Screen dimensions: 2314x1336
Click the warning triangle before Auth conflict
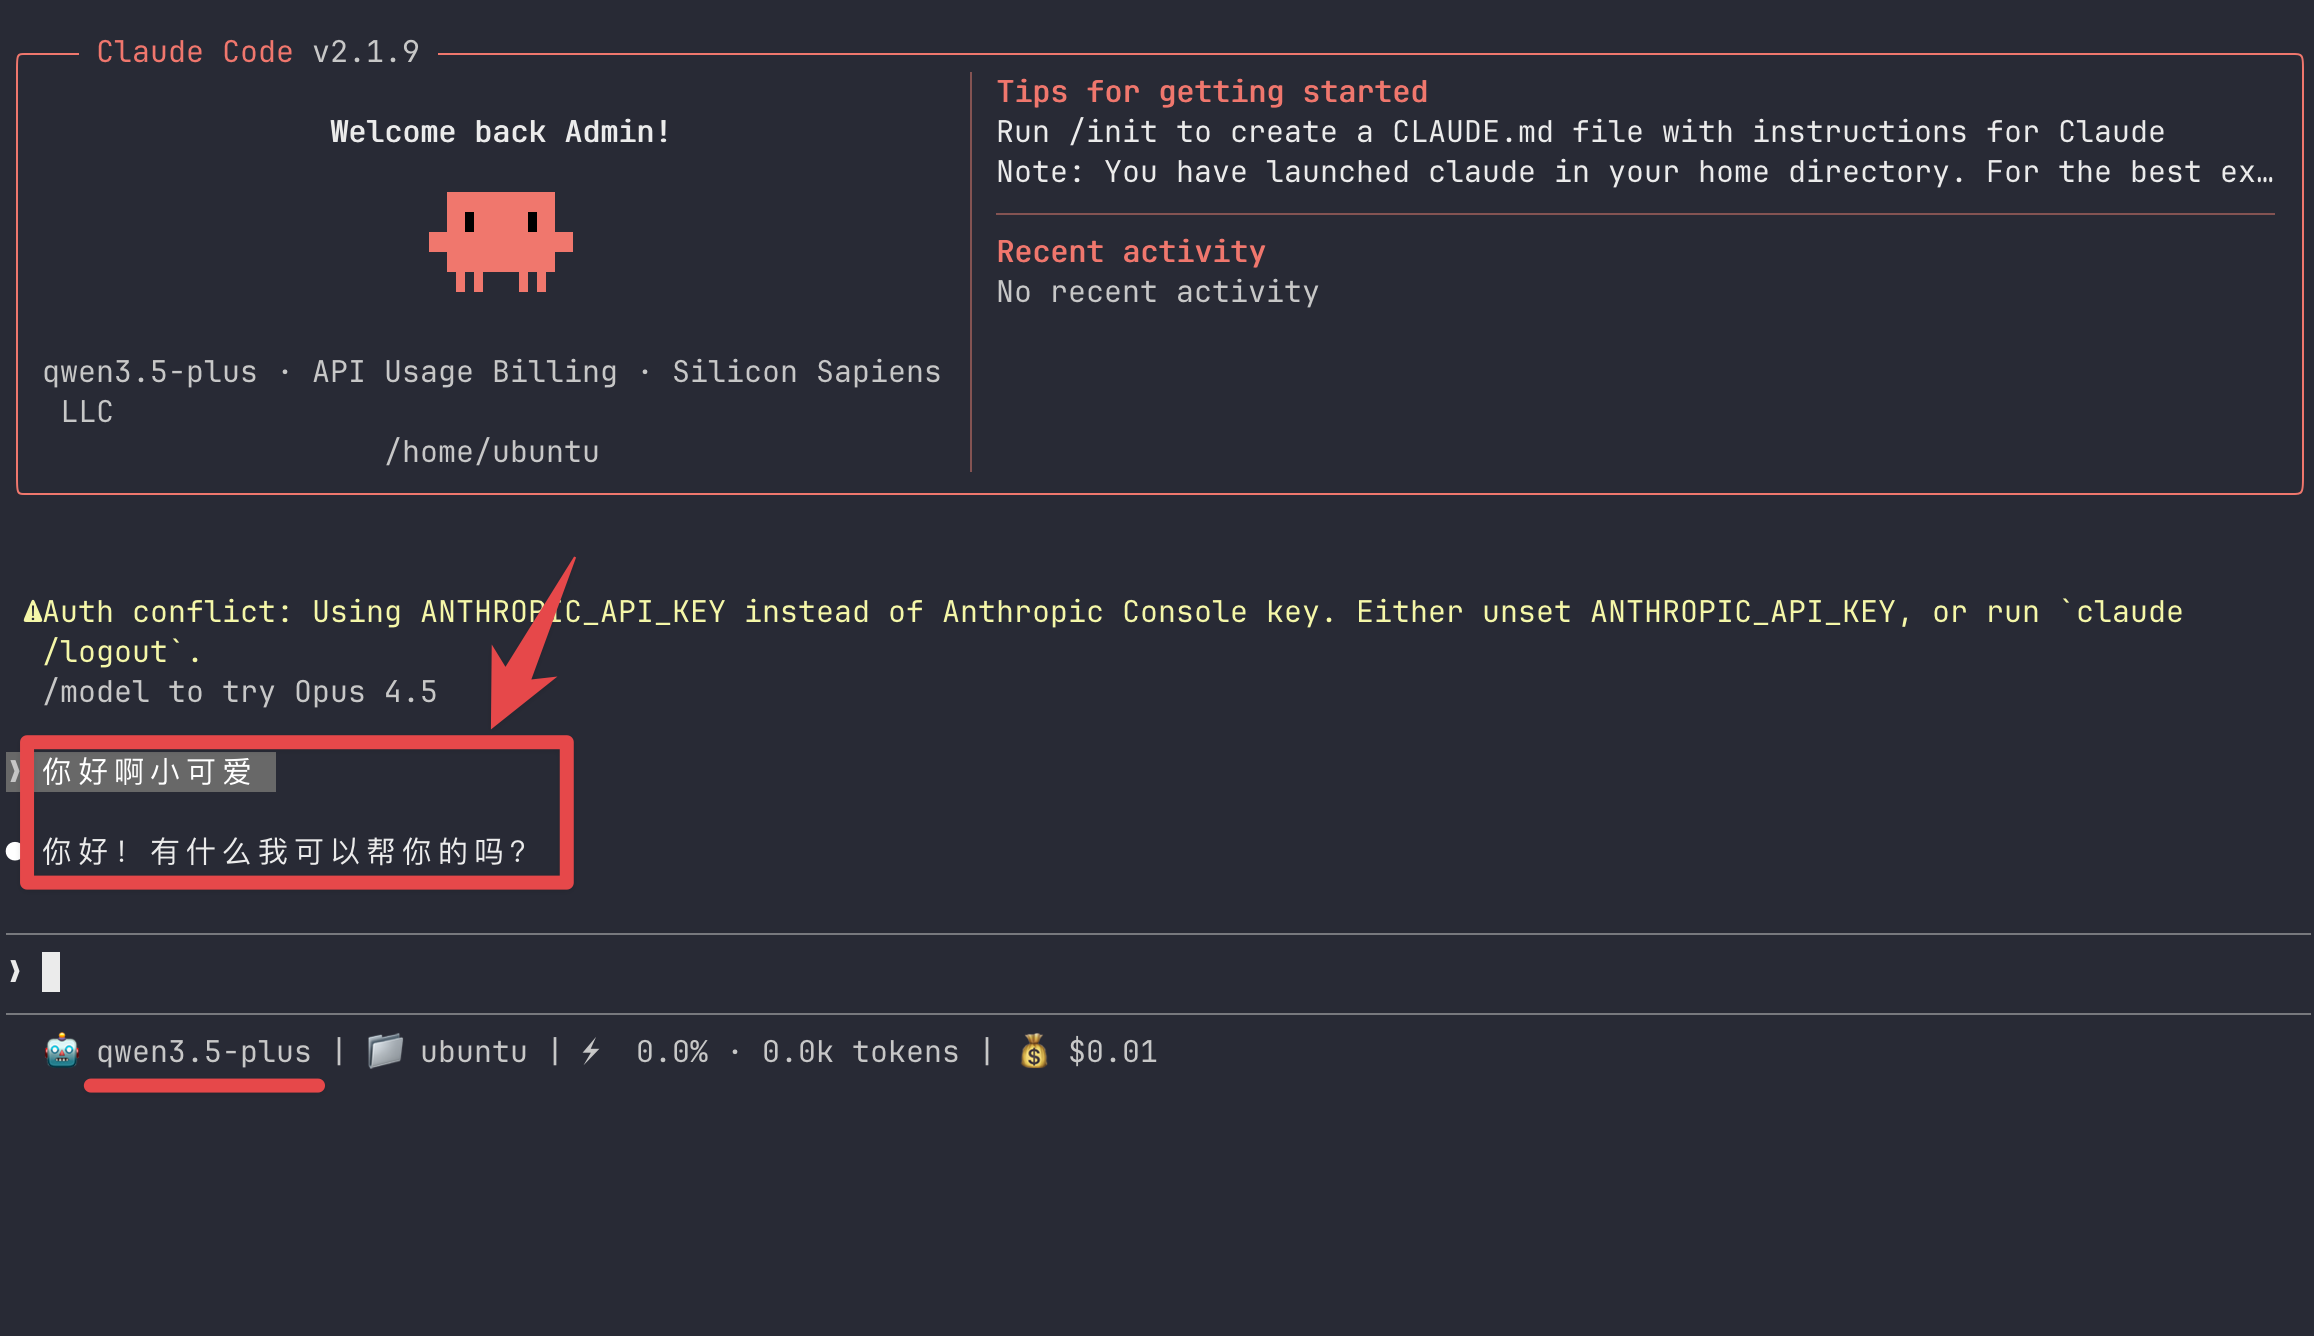click(32, 611)
